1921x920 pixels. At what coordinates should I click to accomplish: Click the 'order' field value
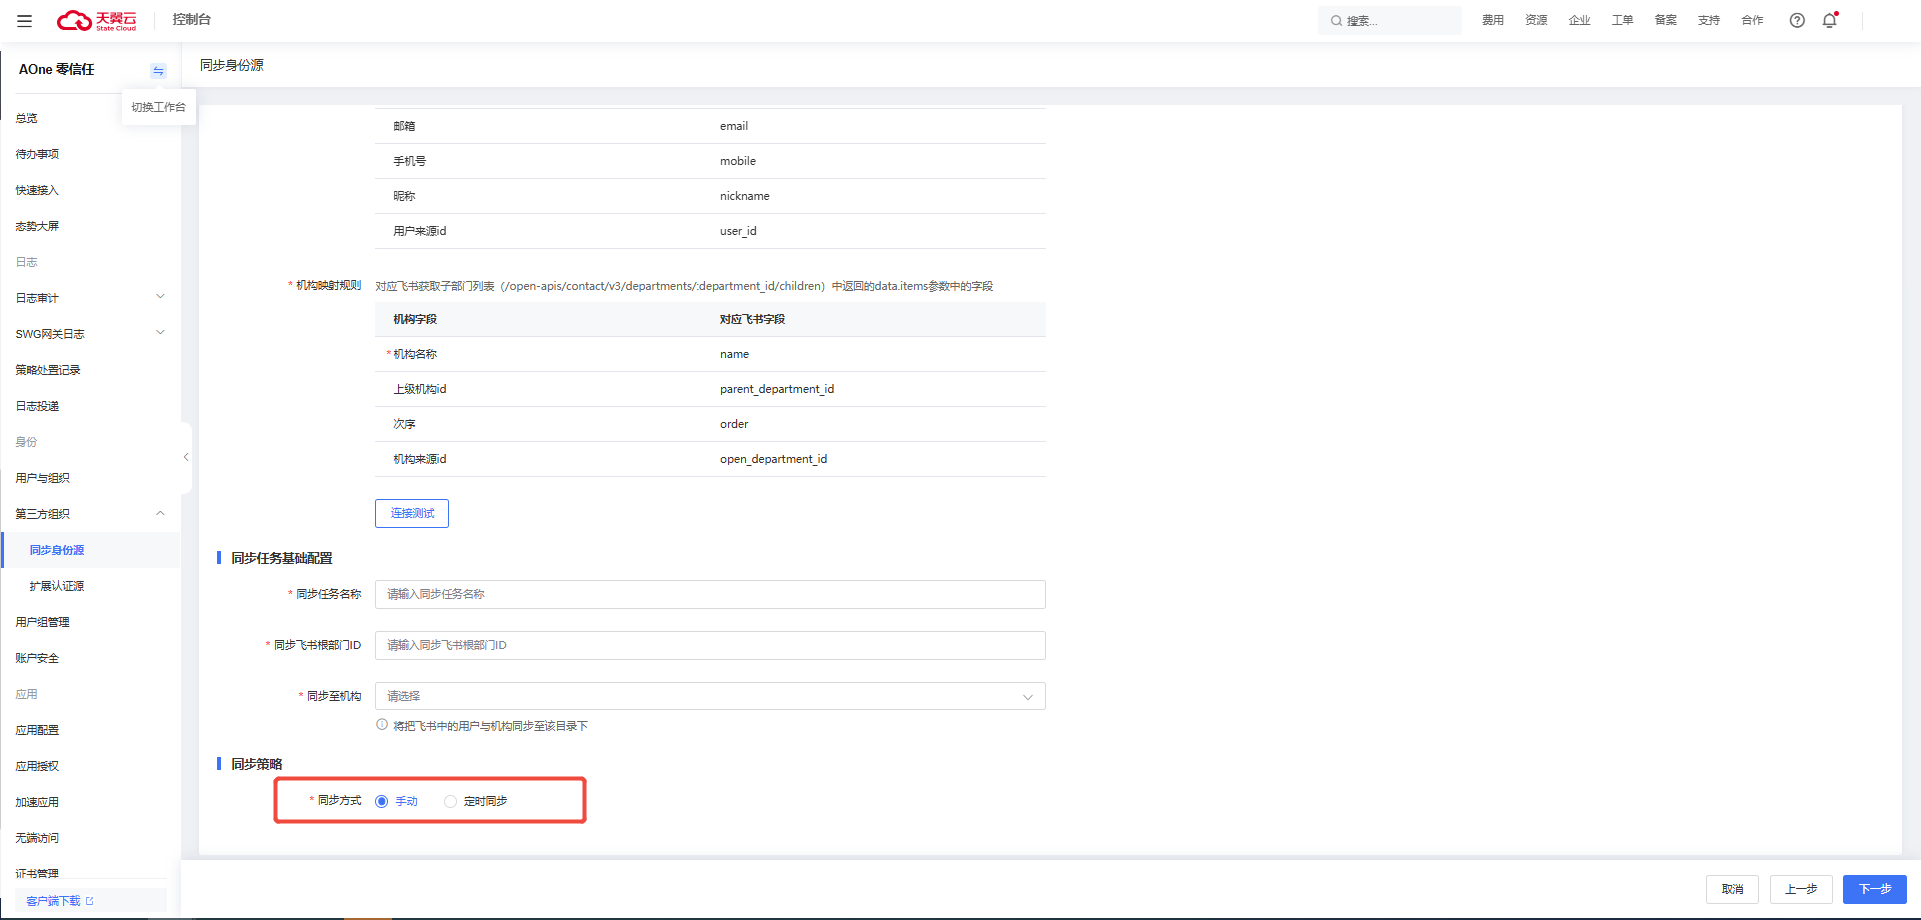coord(734,424)
